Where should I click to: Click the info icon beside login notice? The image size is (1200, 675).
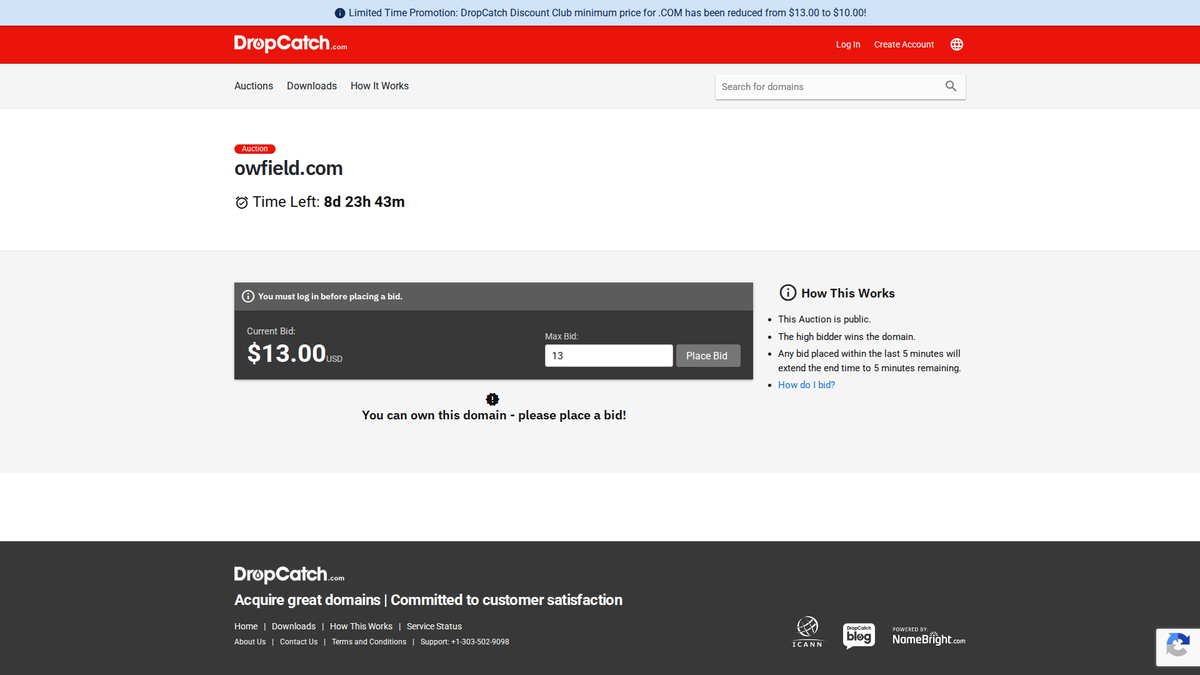coord(248,296)
